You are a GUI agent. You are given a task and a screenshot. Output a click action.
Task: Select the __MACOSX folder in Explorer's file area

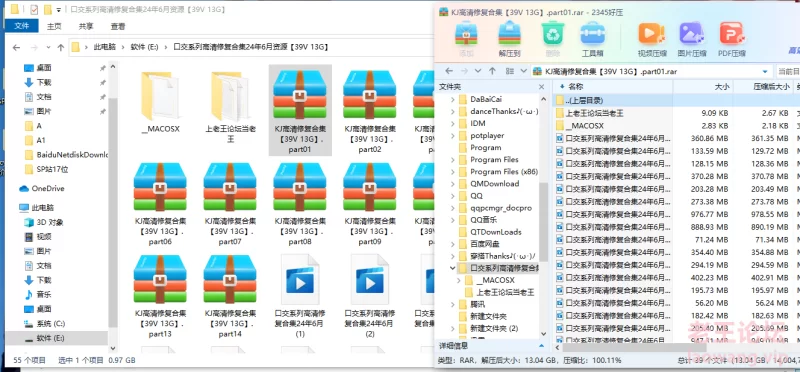[x=160, y=102]
